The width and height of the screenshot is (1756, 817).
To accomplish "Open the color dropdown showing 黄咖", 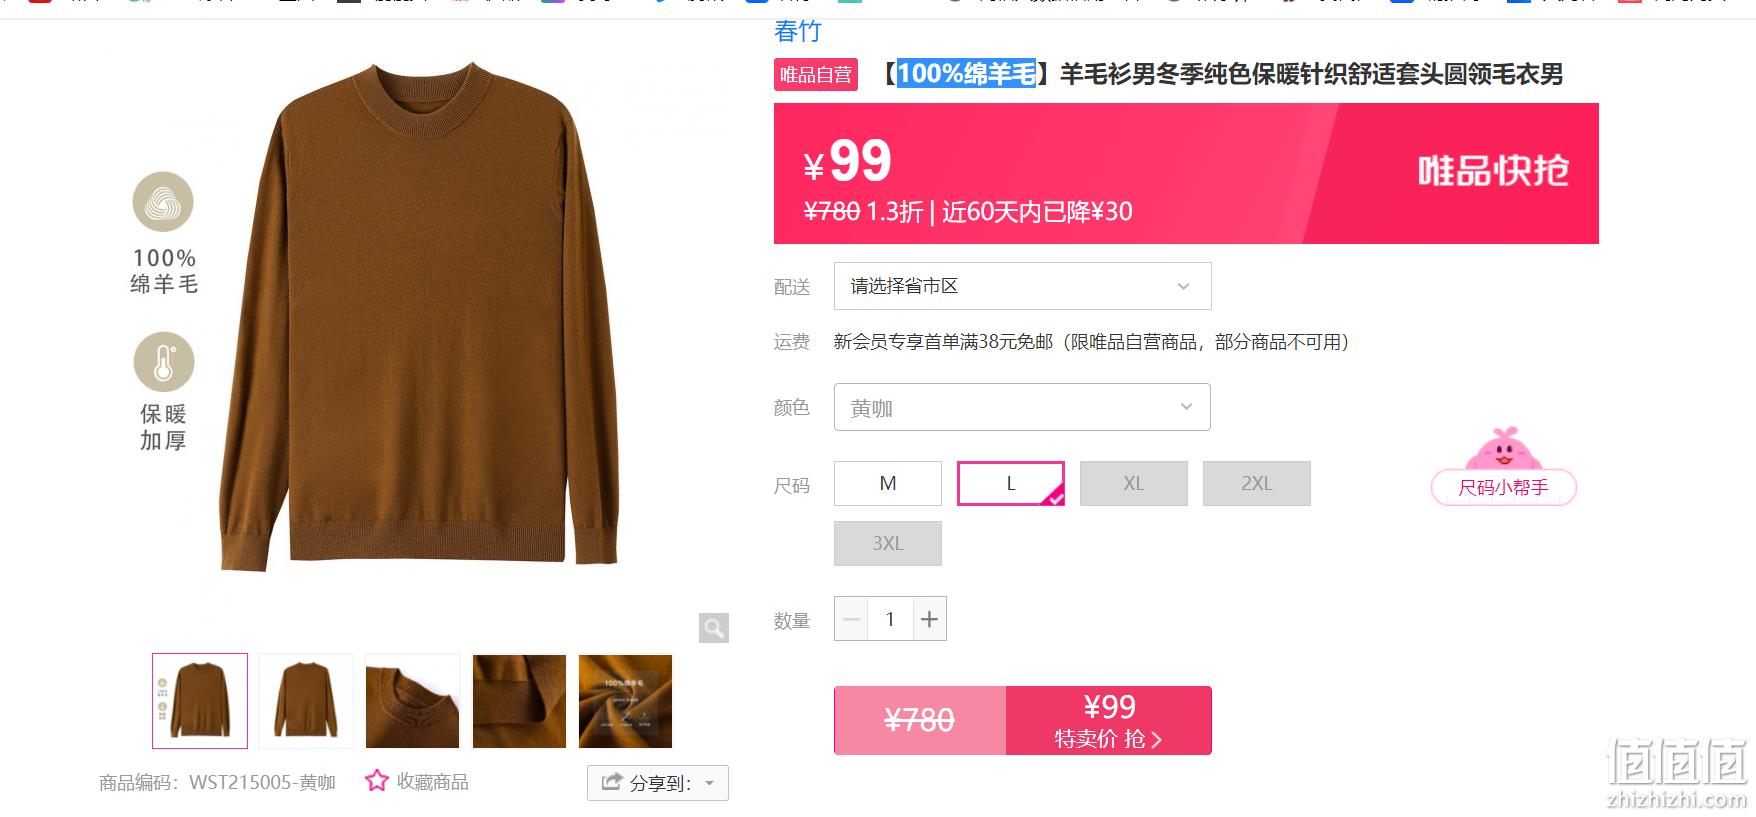I will pyautogui.click(x=1022, y=407).
